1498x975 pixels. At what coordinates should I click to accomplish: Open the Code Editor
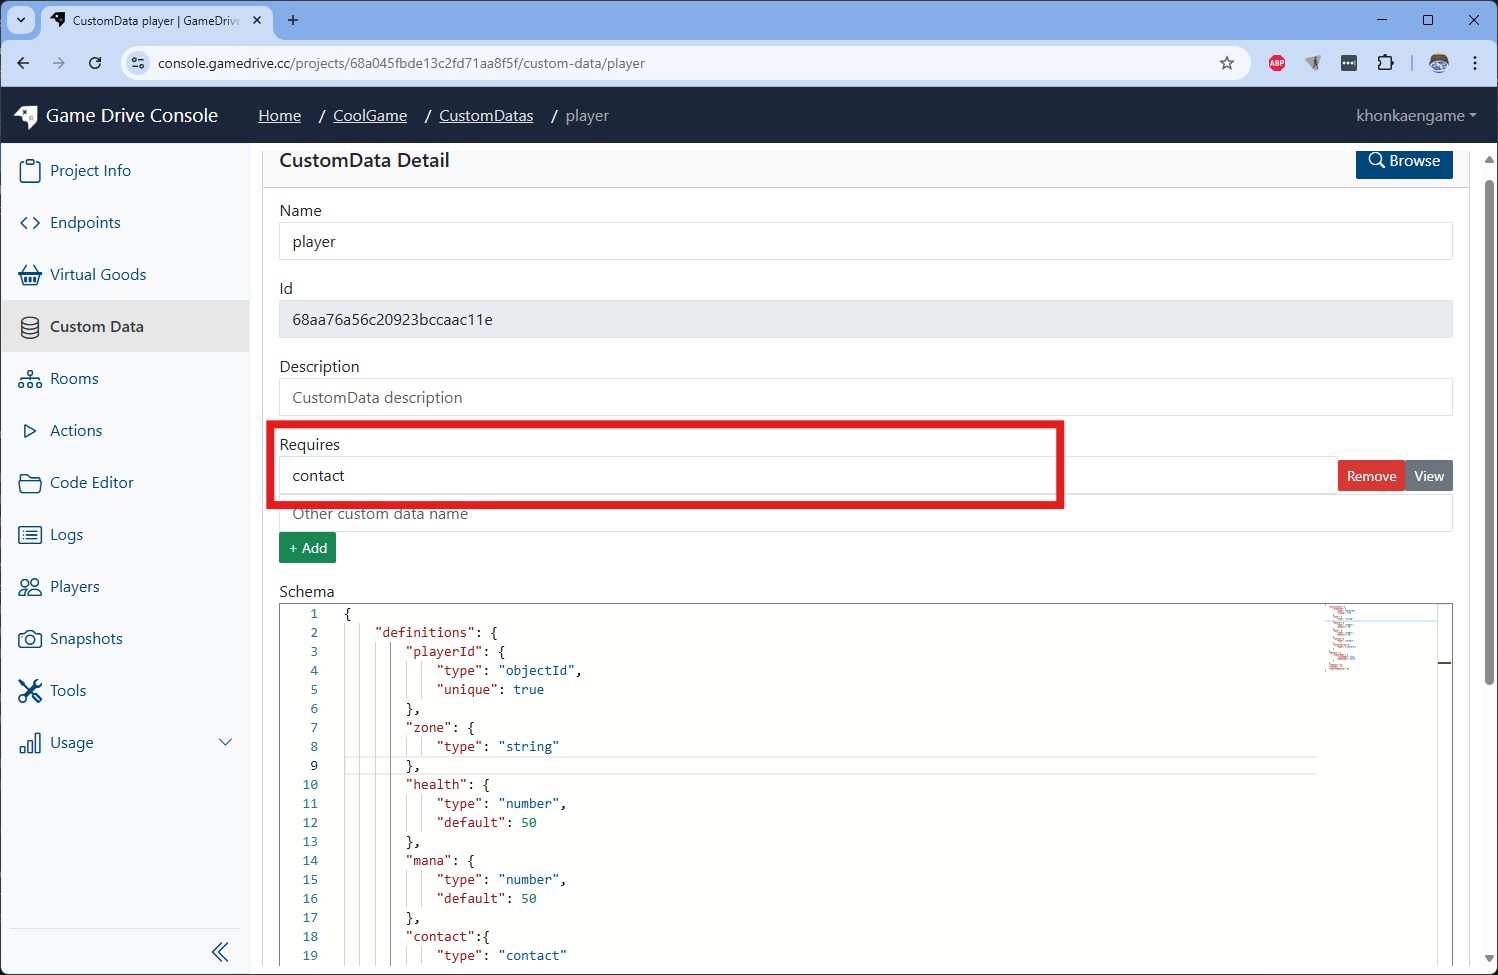(x=90, y=482)
